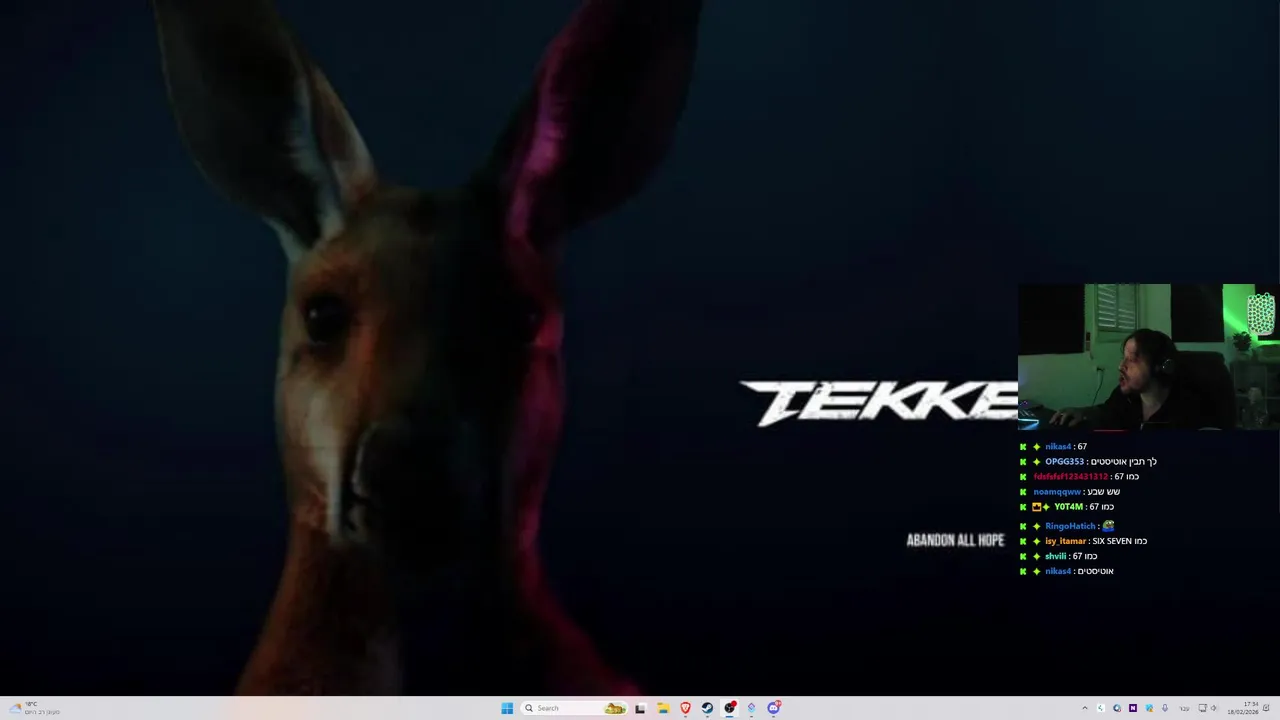Open the active taskbar app with red badge
1280x720 pixels.
[x=729, y=708]
